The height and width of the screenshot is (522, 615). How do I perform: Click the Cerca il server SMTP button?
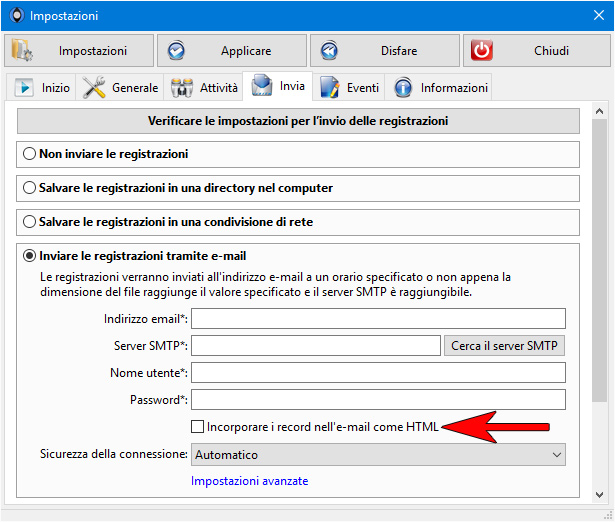point(504,346)
